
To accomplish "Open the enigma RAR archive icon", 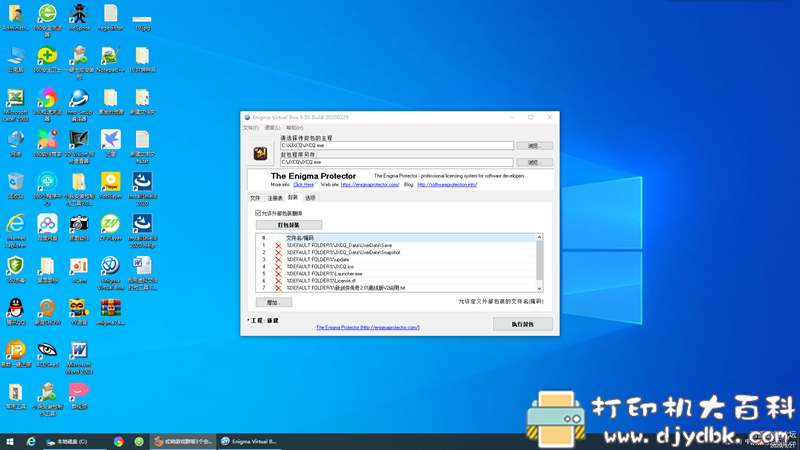I will point(111,312).
